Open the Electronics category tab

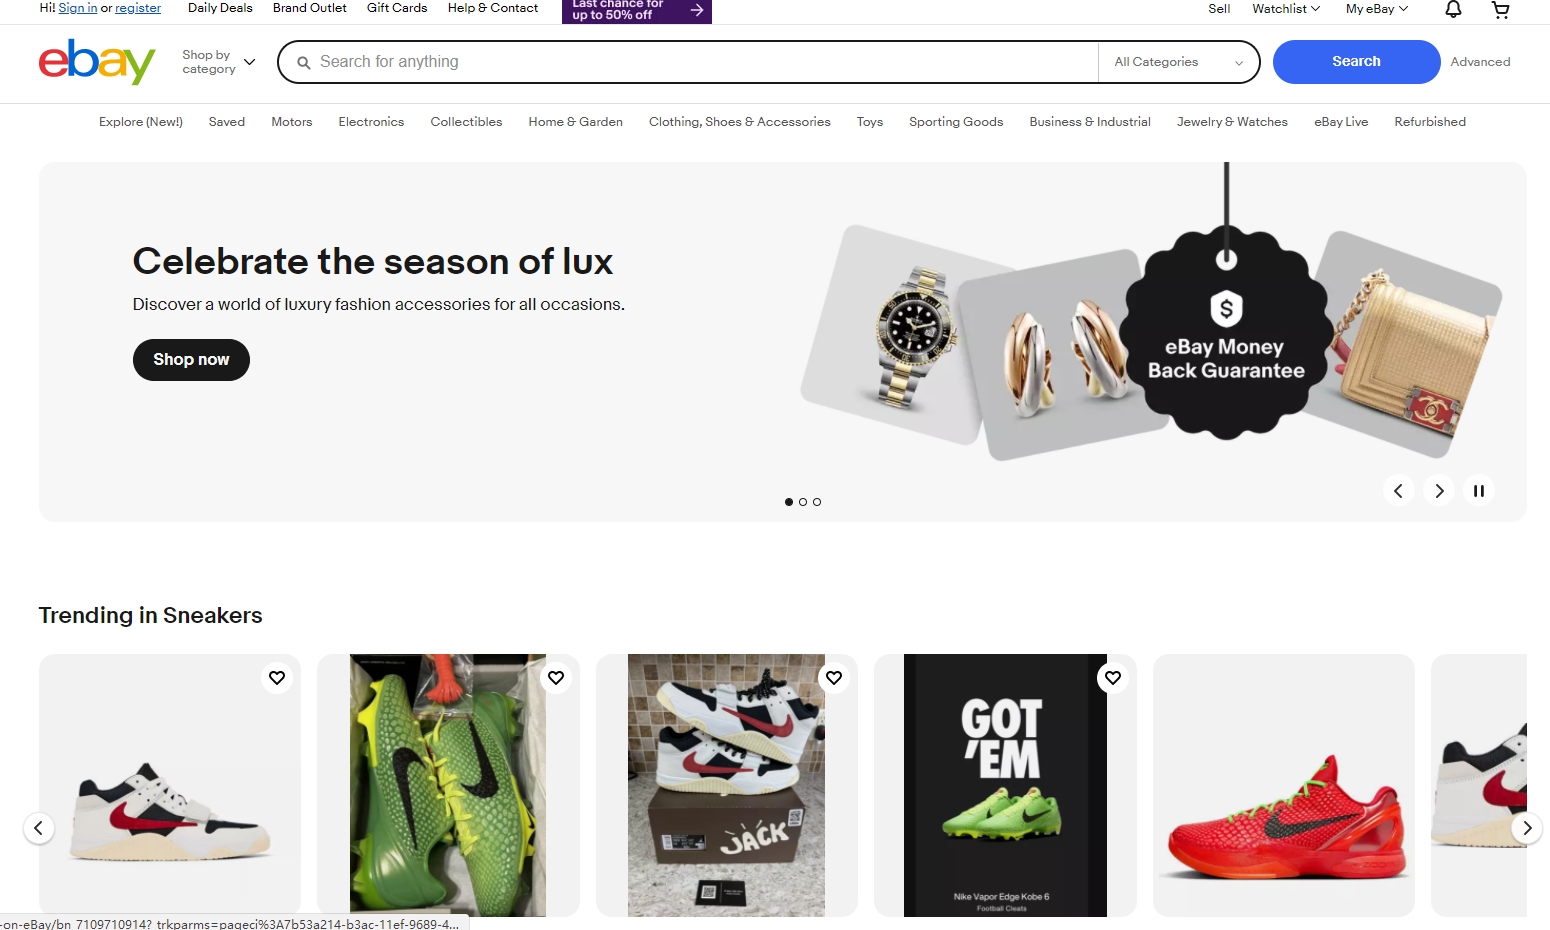click(x=371, y=122)
